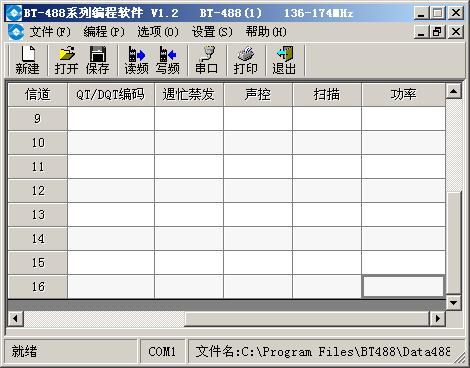Minimize the inner document window
Screen dimensions: 470x368
click(422, 32)
